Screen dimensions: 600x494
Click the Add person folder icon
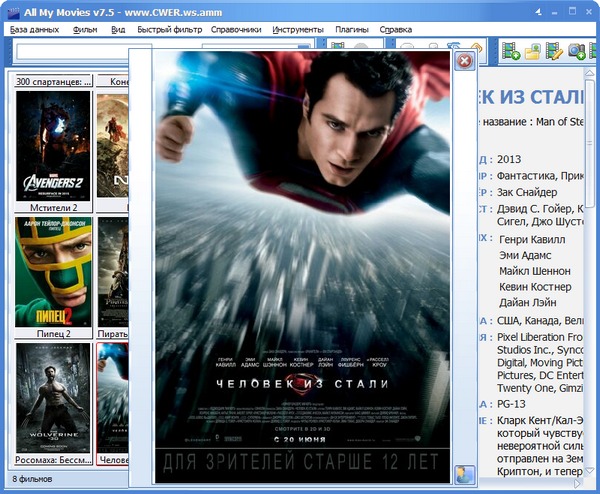coord(533,50)
